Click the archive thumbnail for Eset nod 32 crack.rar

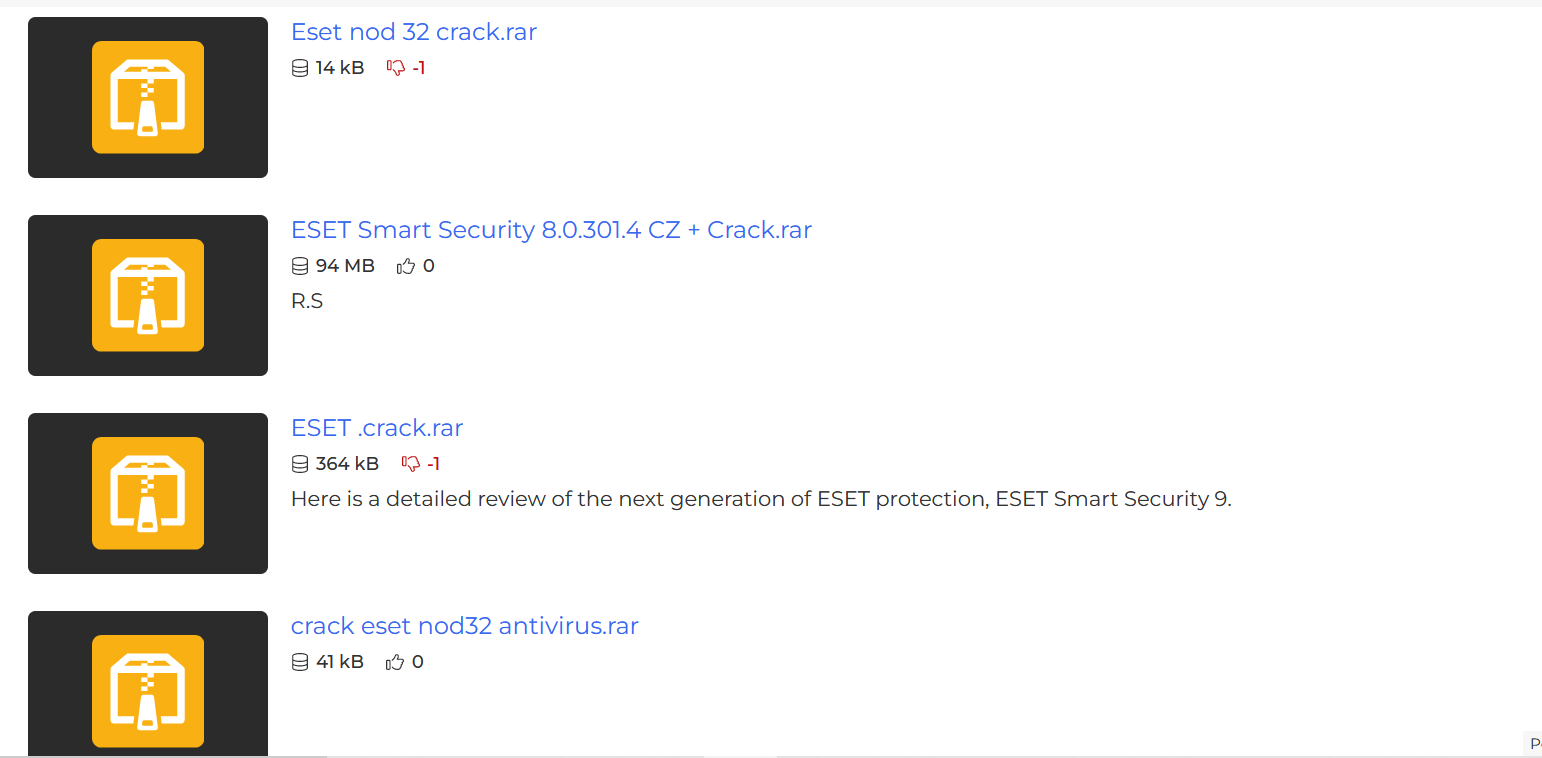(x=148, y=97)
